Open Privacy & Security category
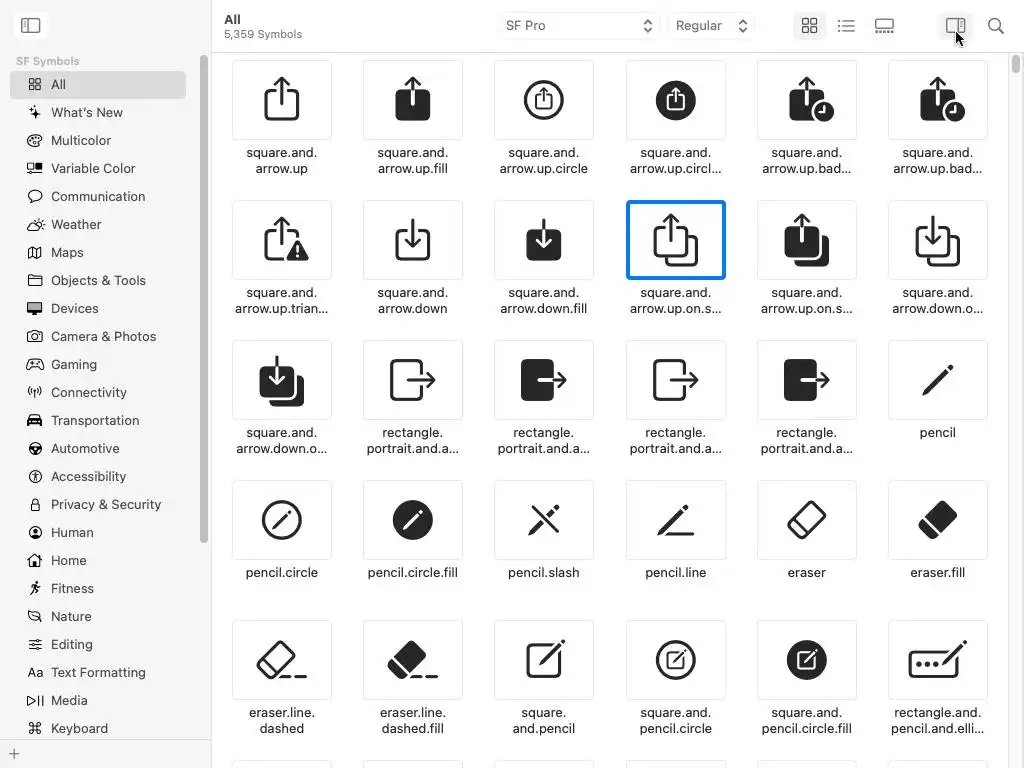The width and height of the screenshot is (1024, 768). [x=98, y=505]
